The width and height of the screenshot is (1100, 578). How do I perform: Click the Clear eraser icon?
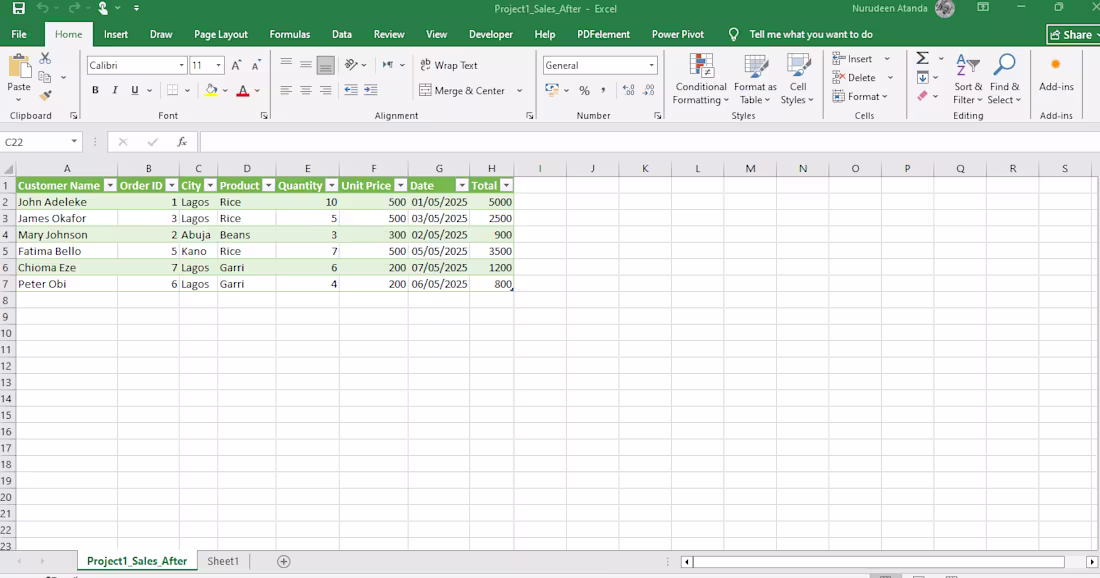[x=923, y=96]
